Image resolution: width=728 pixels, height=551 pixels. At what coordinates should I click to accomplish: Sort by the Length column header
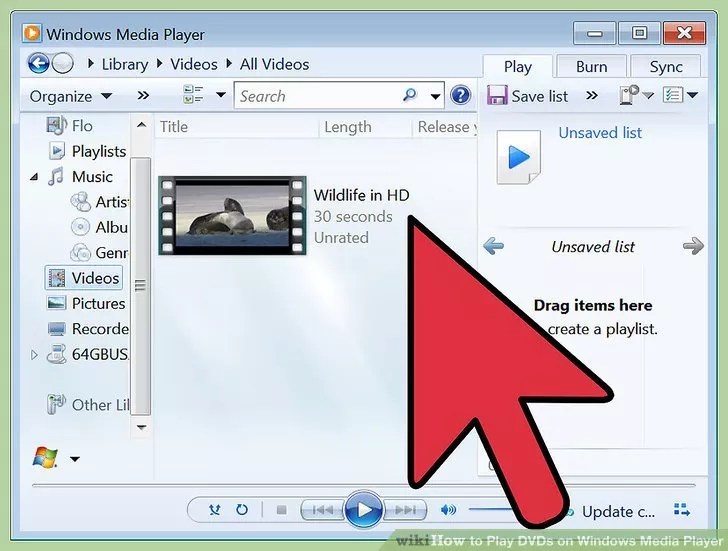(365, 127)
